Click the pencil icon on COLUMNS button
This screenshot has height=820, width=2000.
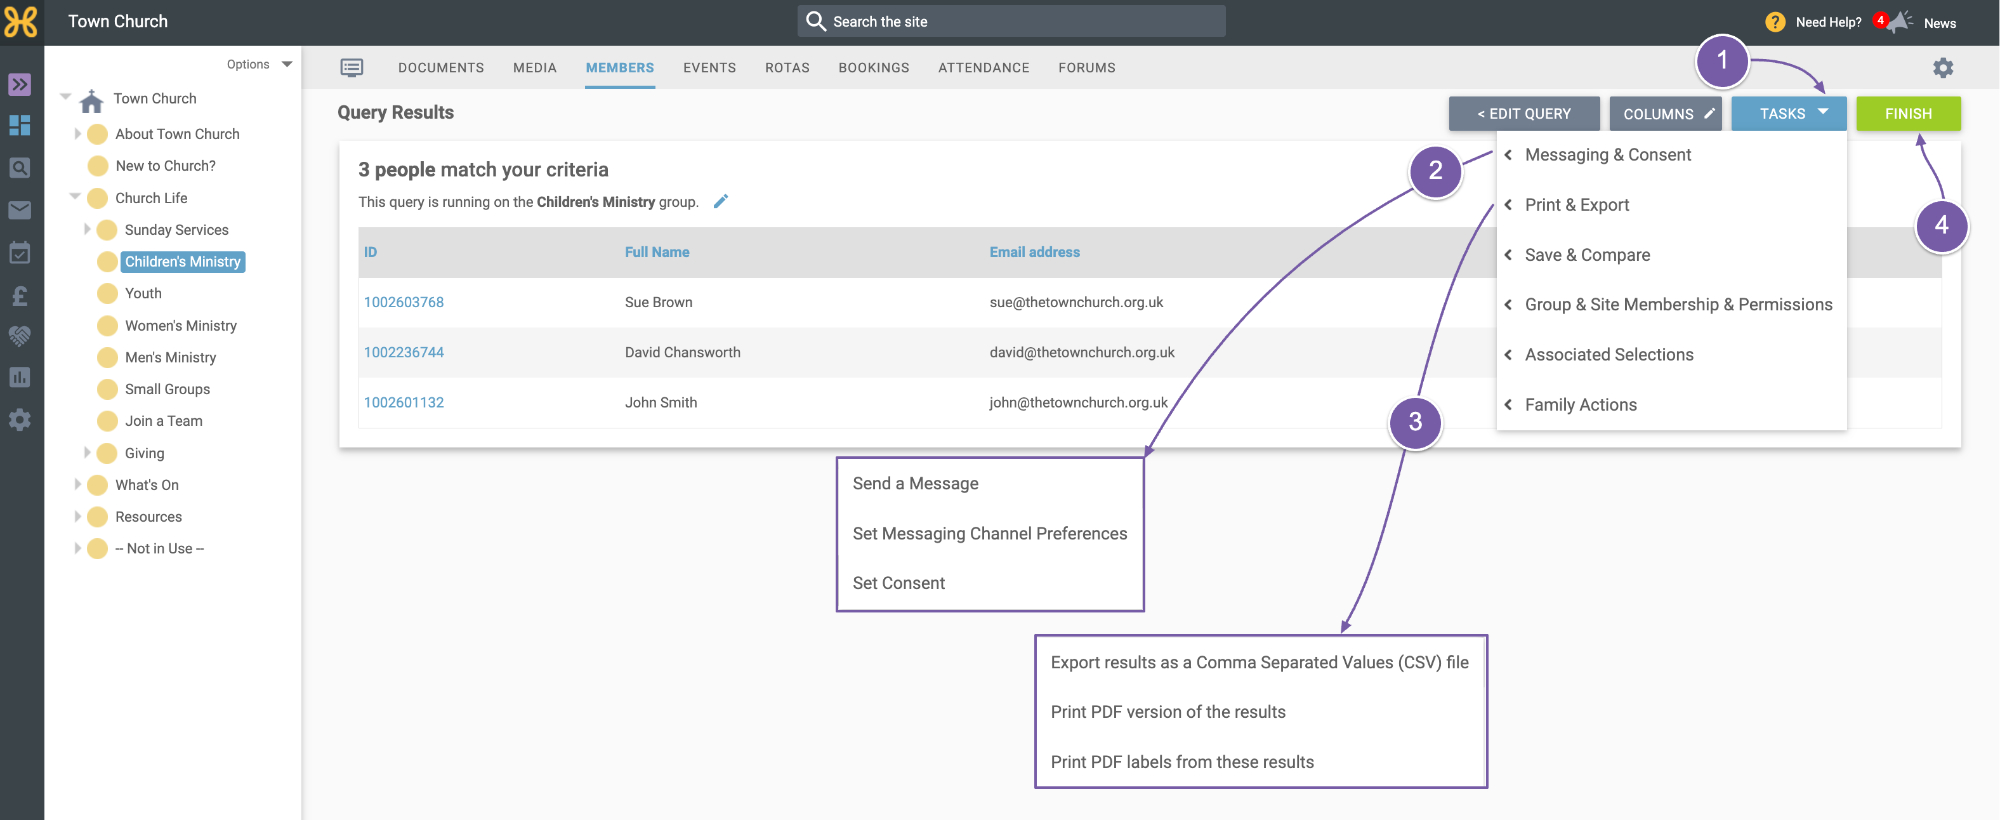click(1710, 113)
